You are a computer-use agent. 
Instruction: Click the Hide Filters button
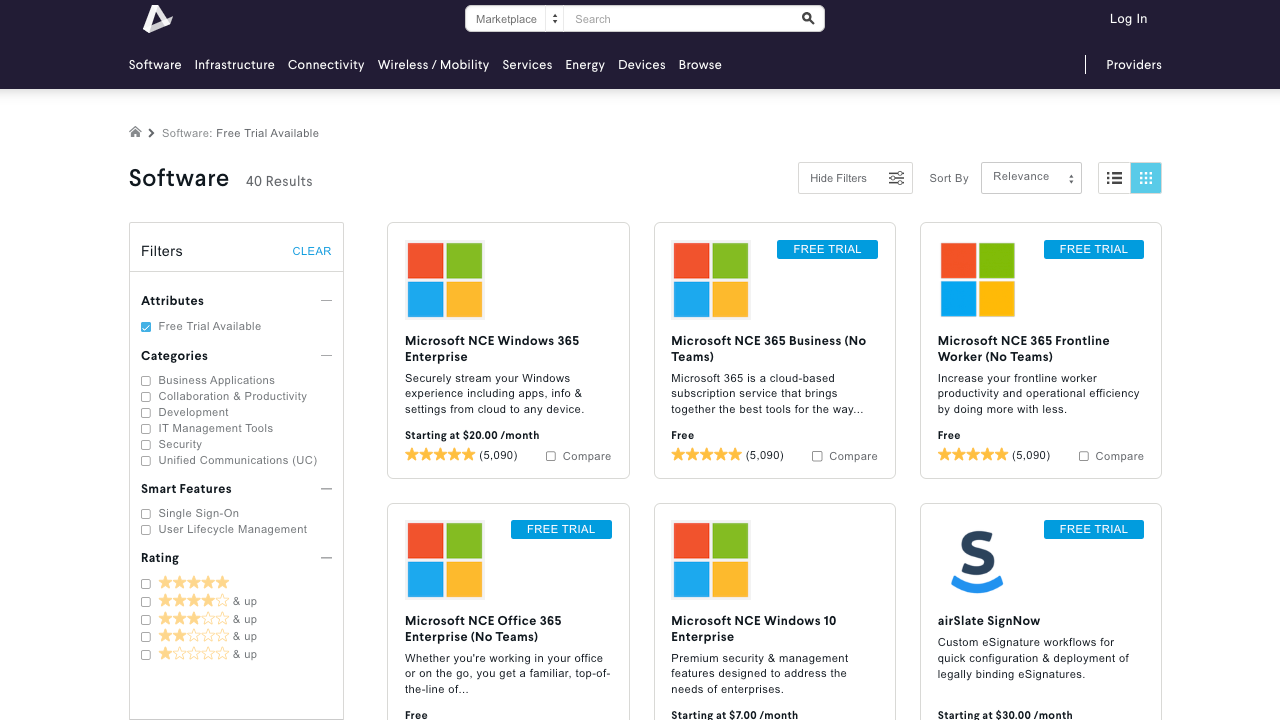coord(855,178)
